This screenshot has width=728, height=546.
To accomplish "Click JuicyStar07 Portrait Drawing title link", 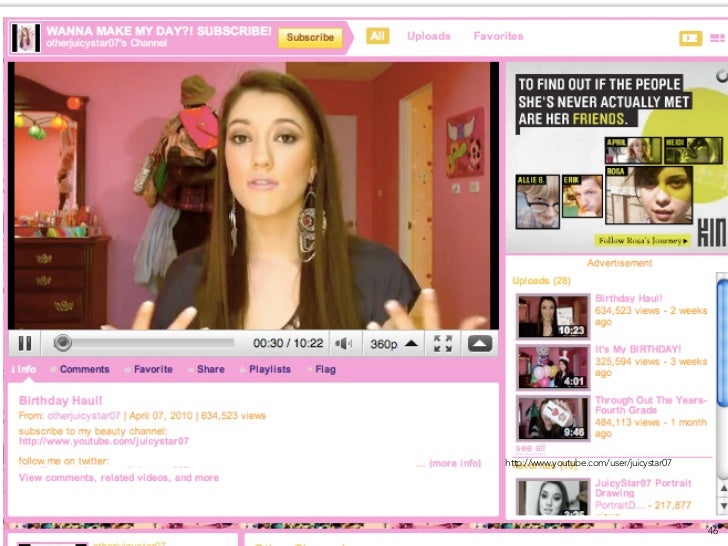I will click(644, 488).
